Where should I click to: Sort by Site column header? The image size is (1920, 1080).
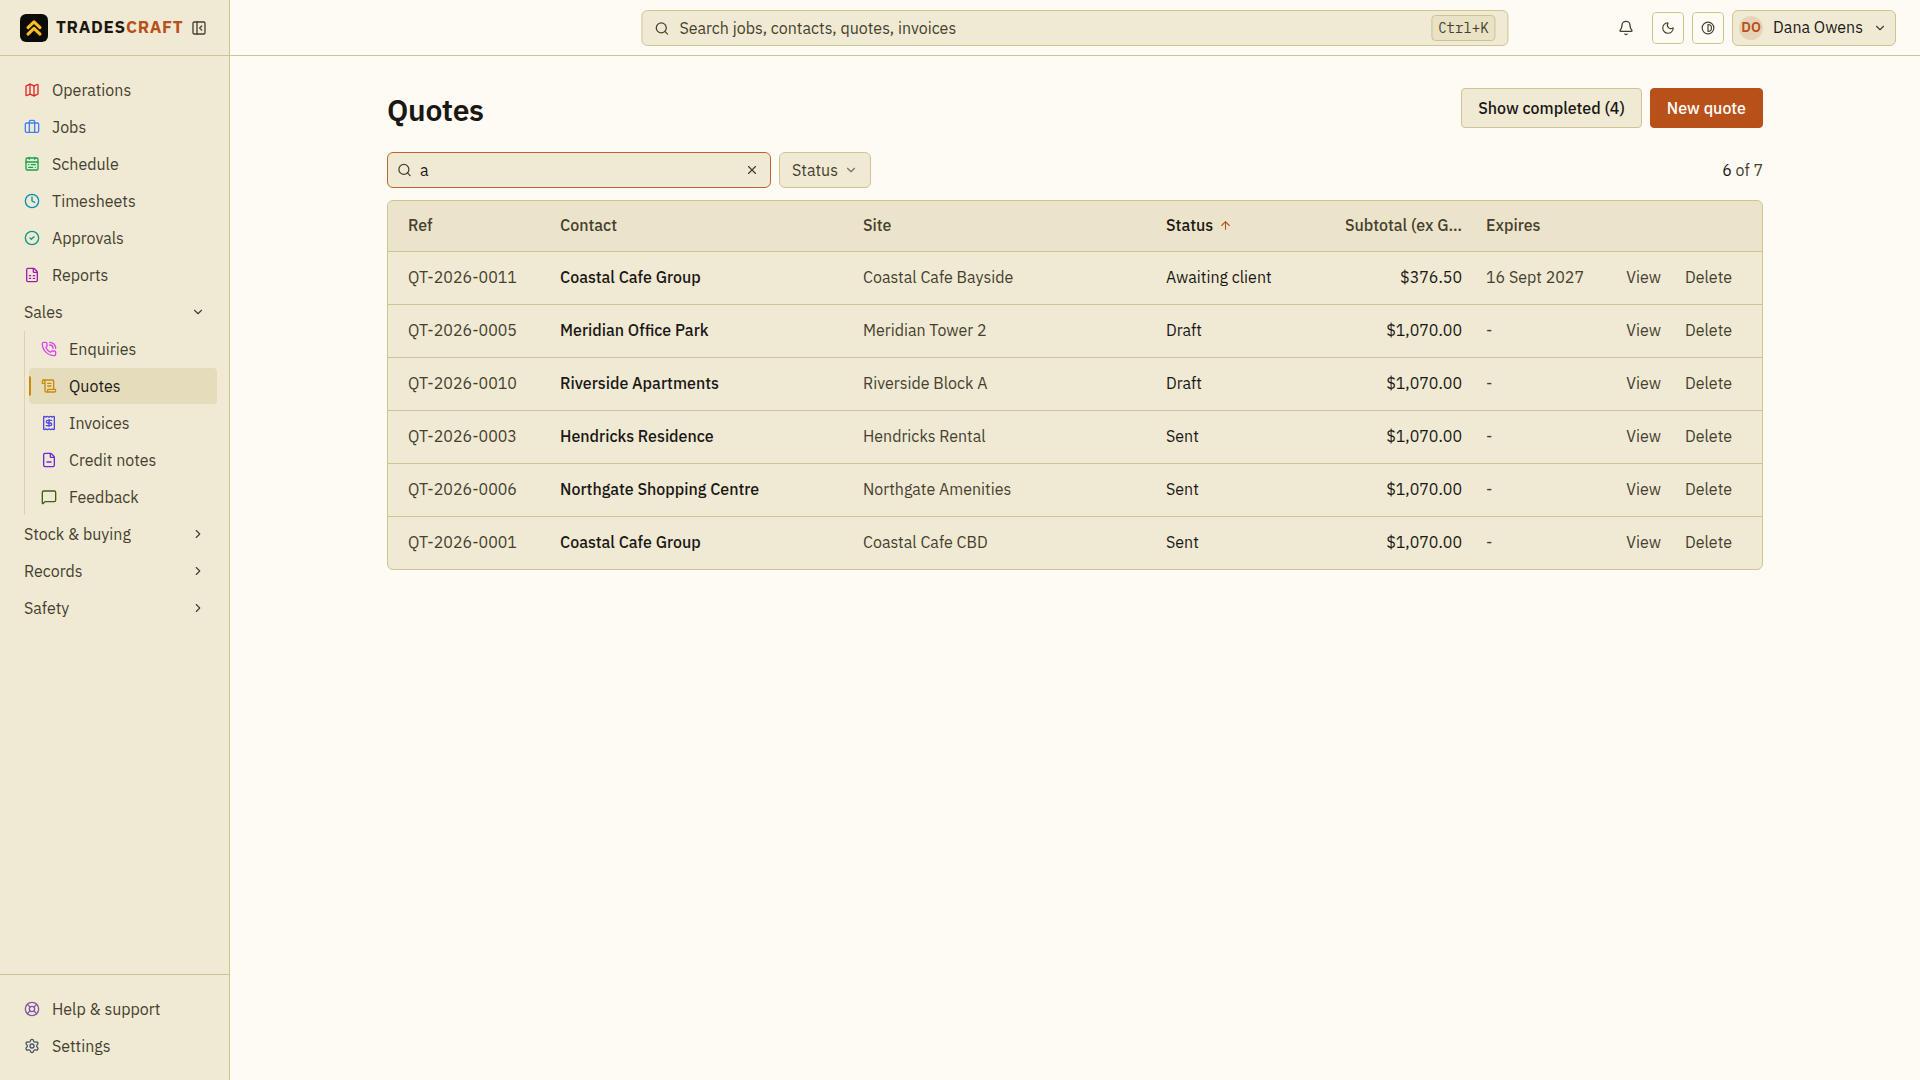[877, 225]
